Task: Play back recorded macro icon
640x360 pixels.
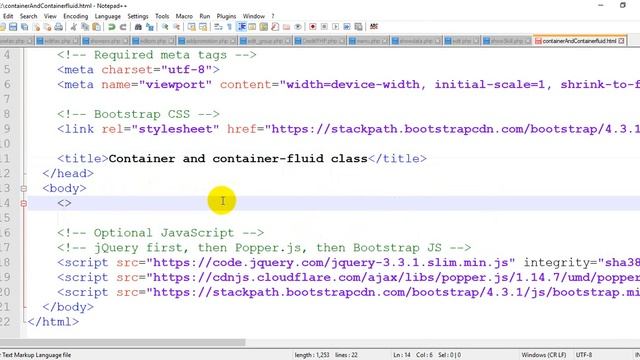Action: coord(336,27)
